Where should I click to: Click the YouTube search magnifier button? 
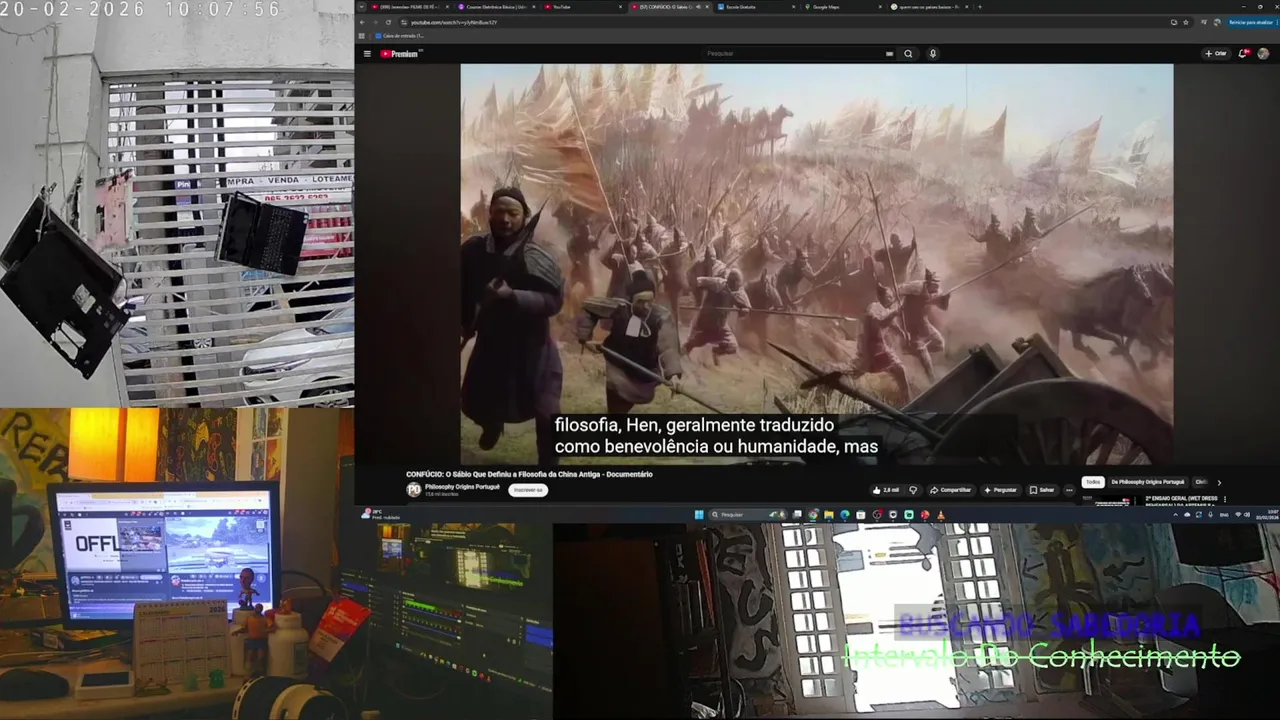pyautogui.click(x=908, y=54)
